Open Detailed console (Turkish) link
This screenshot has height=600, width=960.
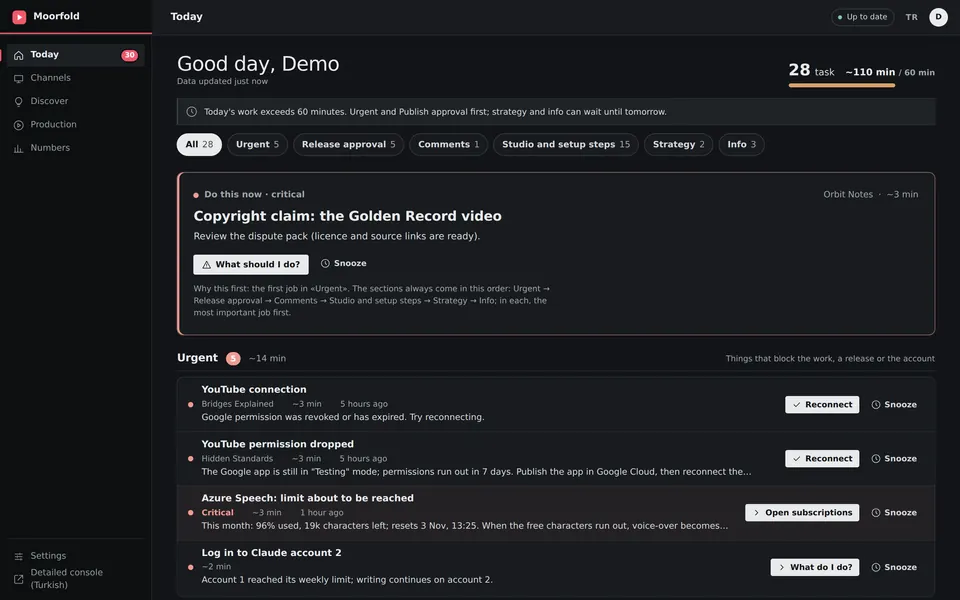pos(75,579)
